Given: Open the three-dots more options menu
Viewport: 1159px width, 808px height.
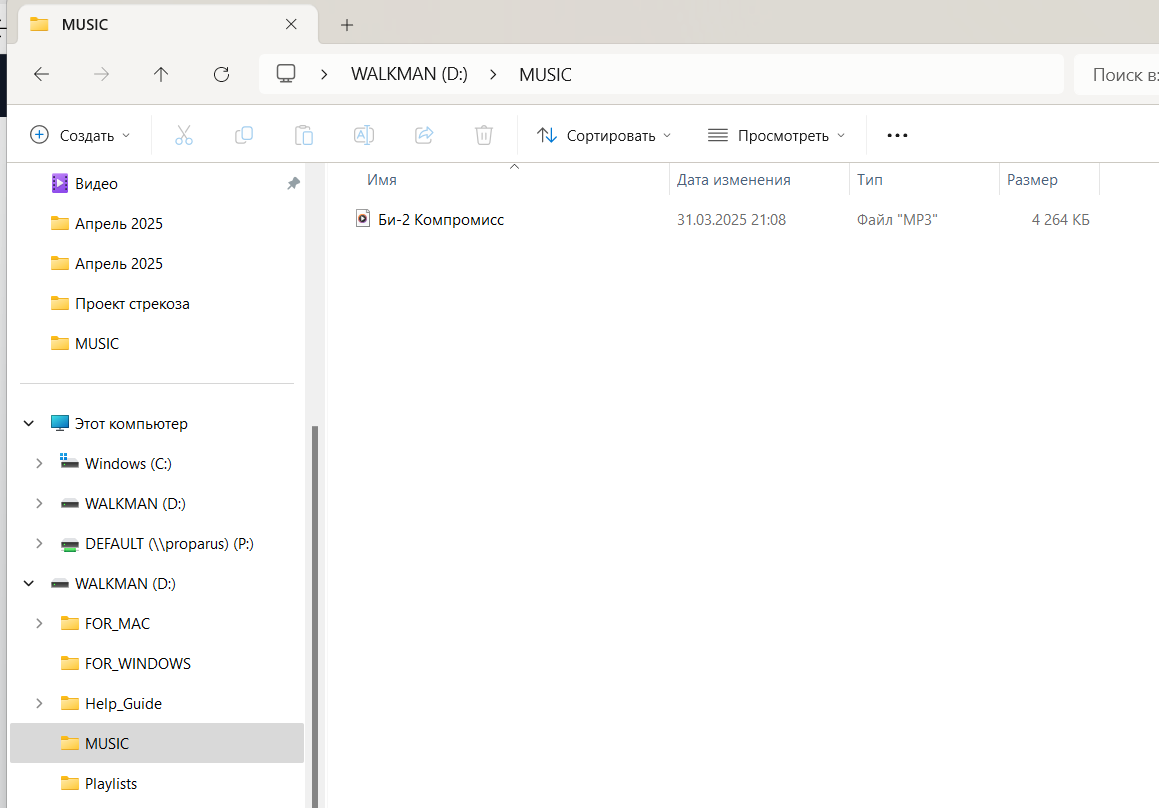Looking at the screenshot, I should 897,135.
